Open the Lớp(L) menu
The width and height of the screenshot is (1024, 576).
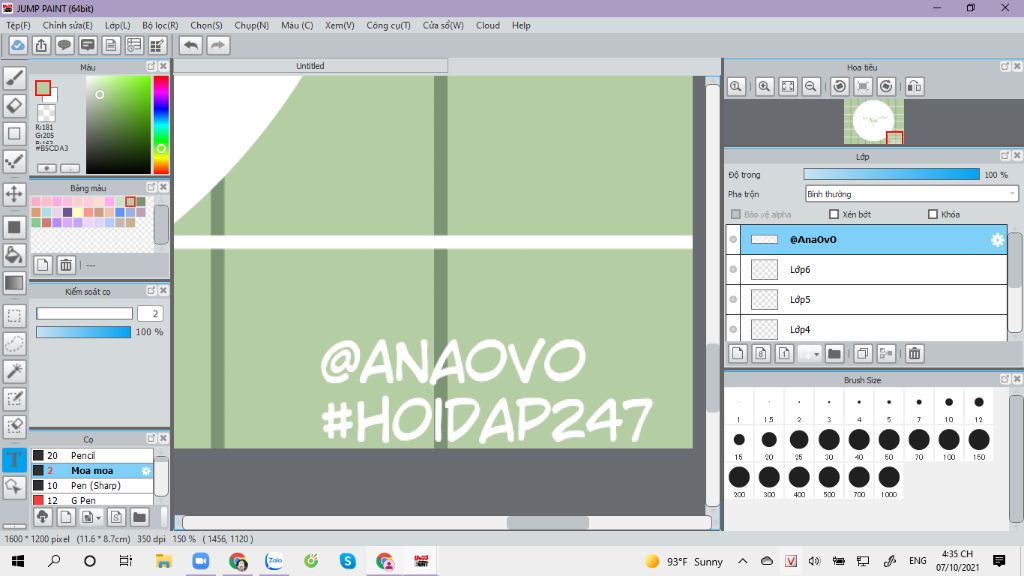click(x=118, y=25)
